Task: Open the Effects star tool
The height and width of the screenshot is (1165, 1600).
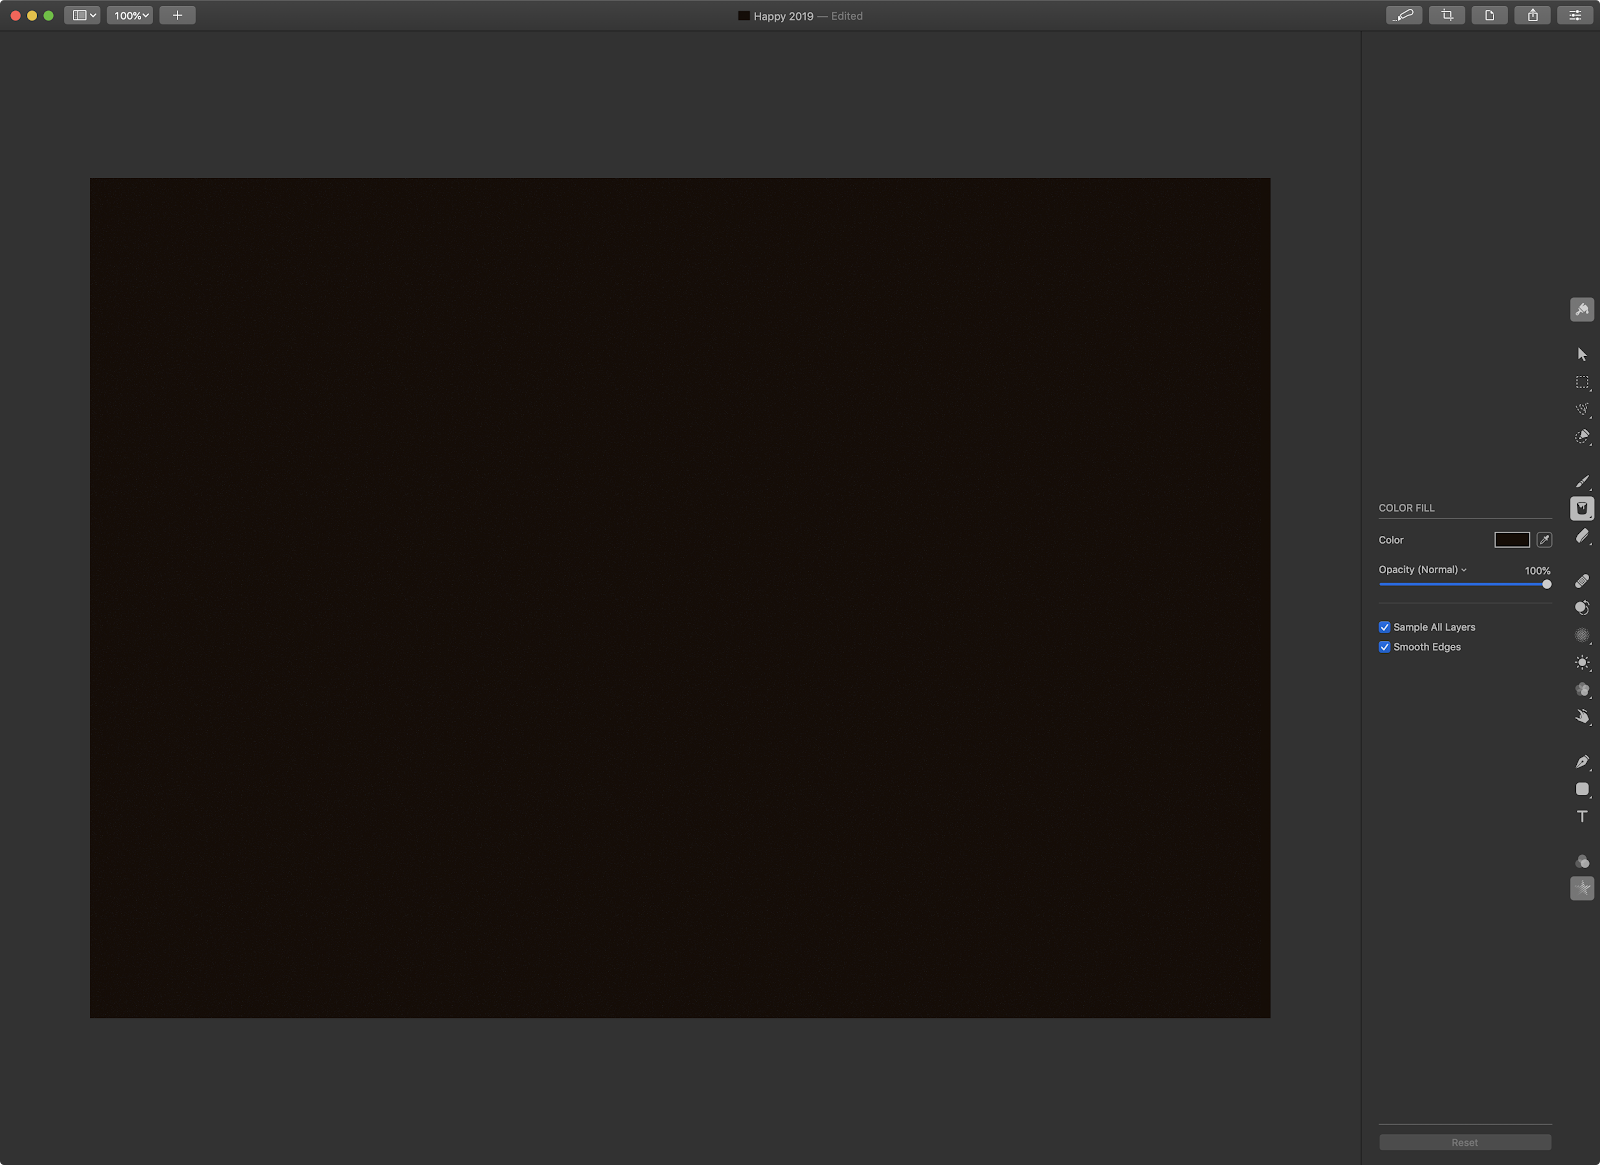Action: 1582,888
